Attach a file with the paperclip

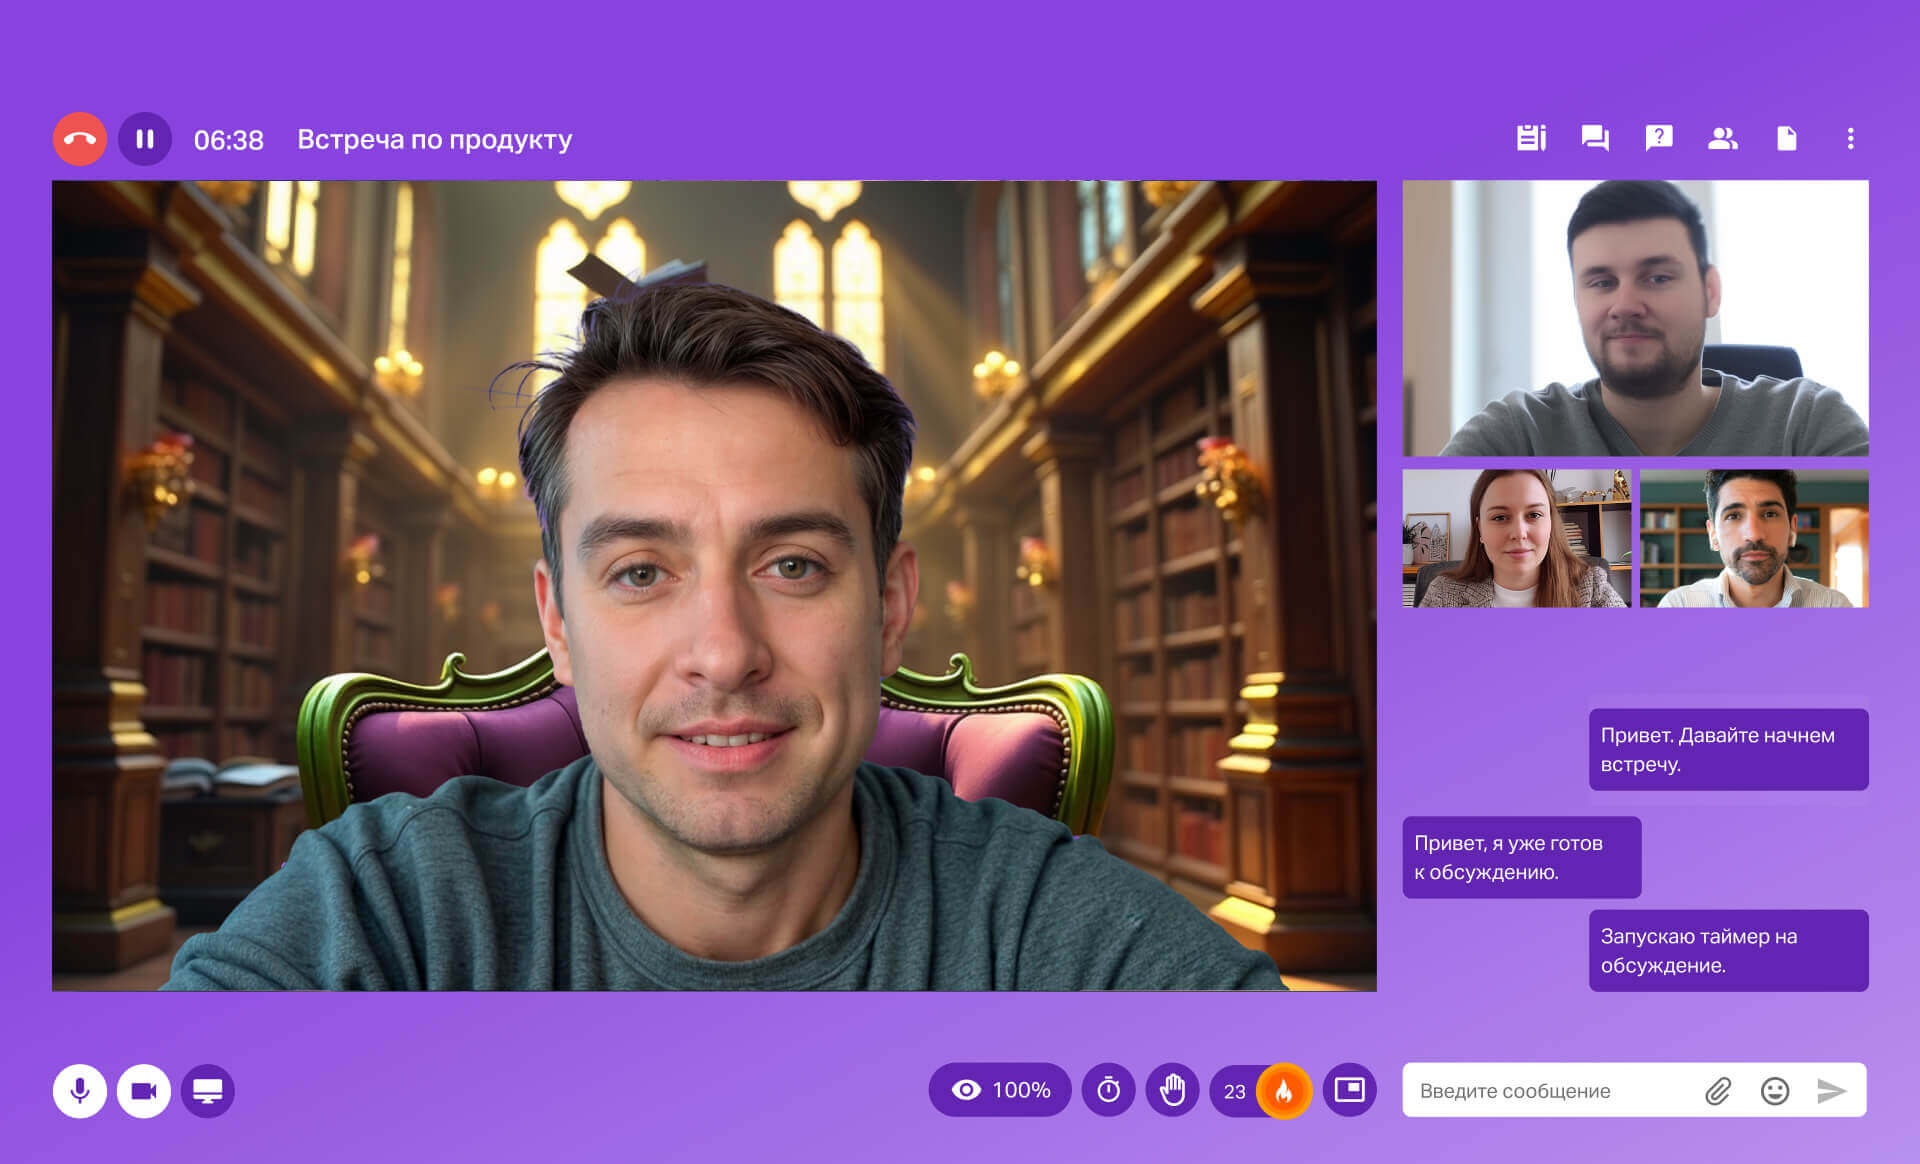(1718, 1090)
